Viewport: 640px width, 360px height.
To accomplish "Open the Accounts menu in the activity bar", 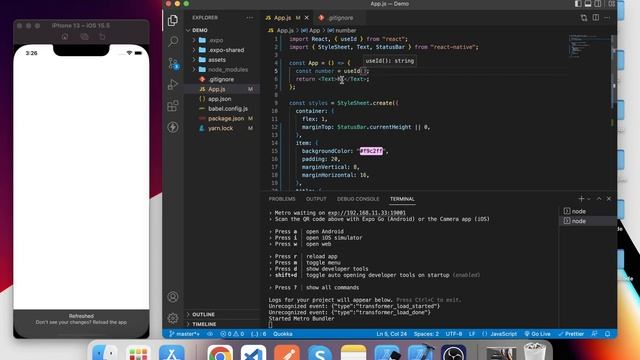I will (173, 297).
